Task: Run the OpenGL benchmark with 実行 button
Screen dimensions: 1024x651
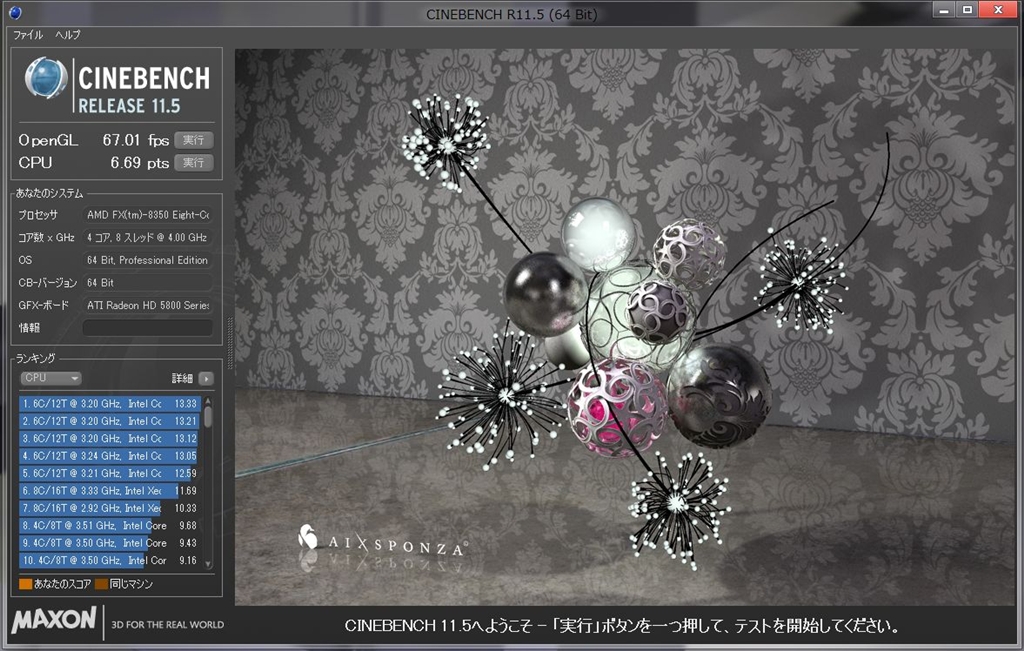Action: 193,140
